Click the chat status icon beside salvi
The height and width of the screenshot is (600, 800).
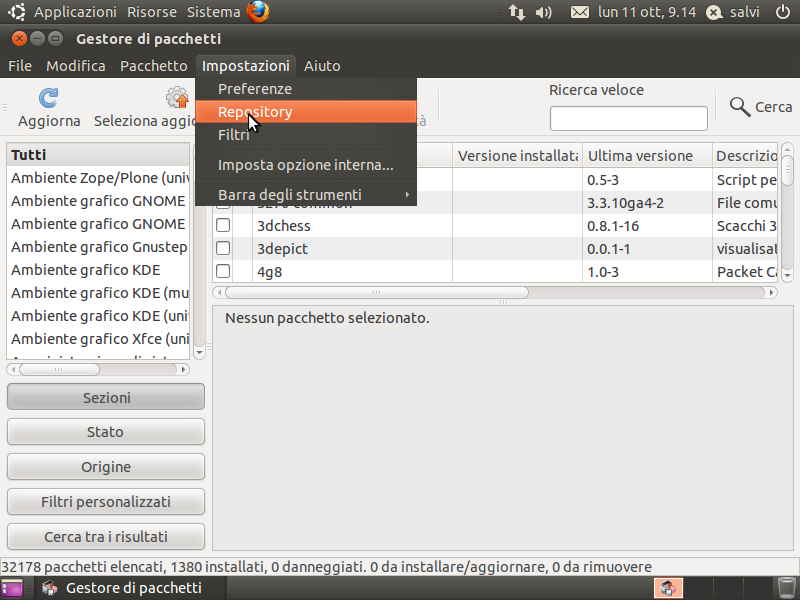[714, 12]
